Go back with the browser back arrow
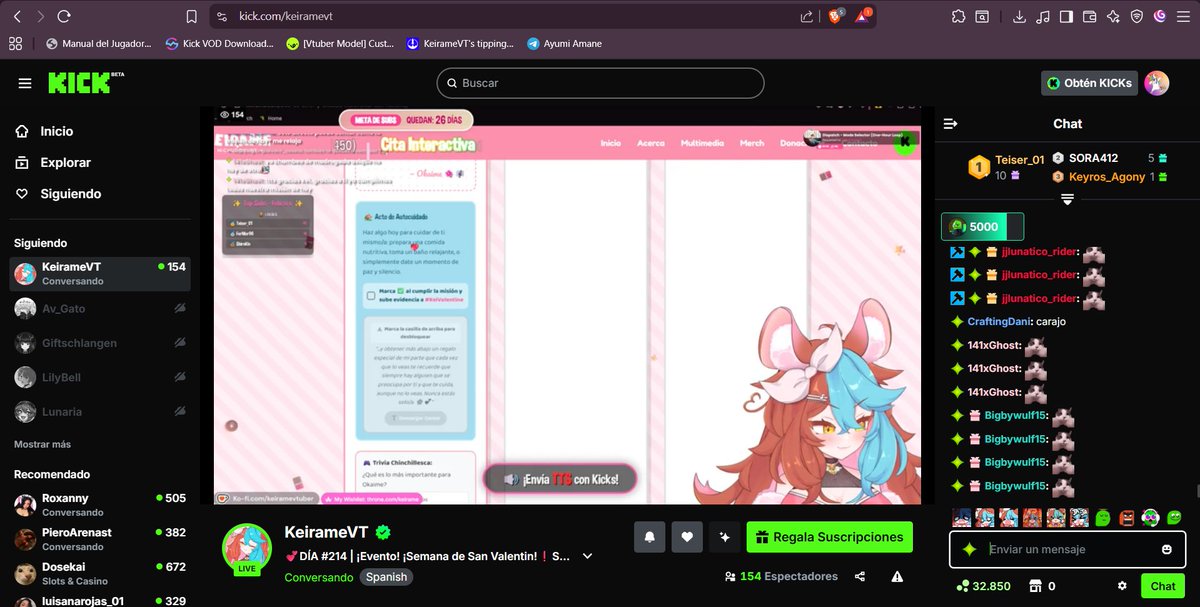This screenshot has width=1200, height=607. pyautogui.click(x=17, y=17)
